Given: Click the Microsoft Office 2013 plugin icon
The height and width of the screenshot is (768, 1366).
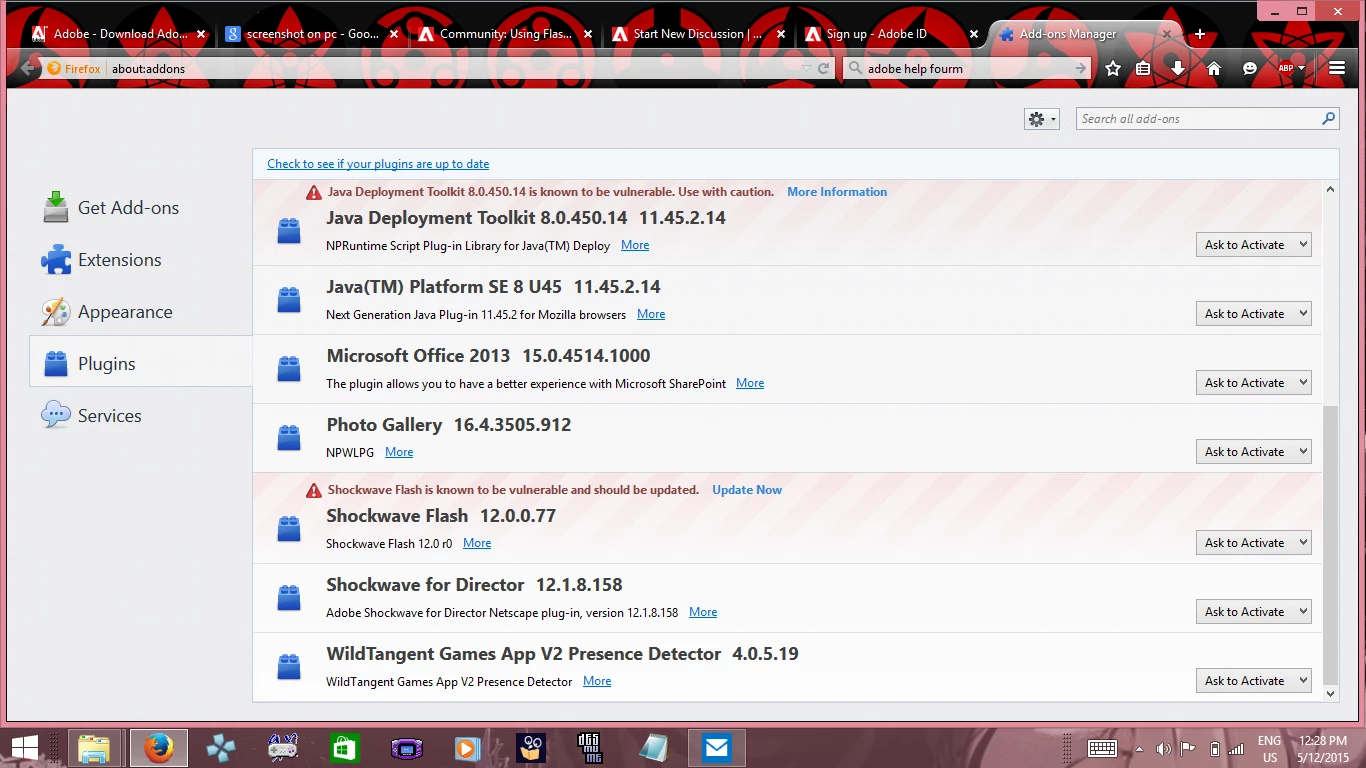Looking at the screenshot, I should pyautogui.click(x=289, y=369).
